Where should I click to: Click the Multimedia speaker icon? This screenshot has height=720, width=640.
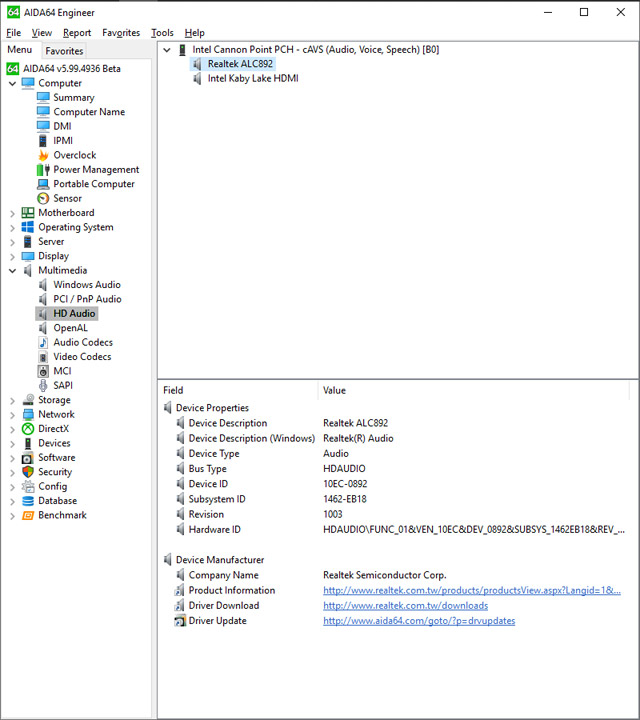pos(28,270)
